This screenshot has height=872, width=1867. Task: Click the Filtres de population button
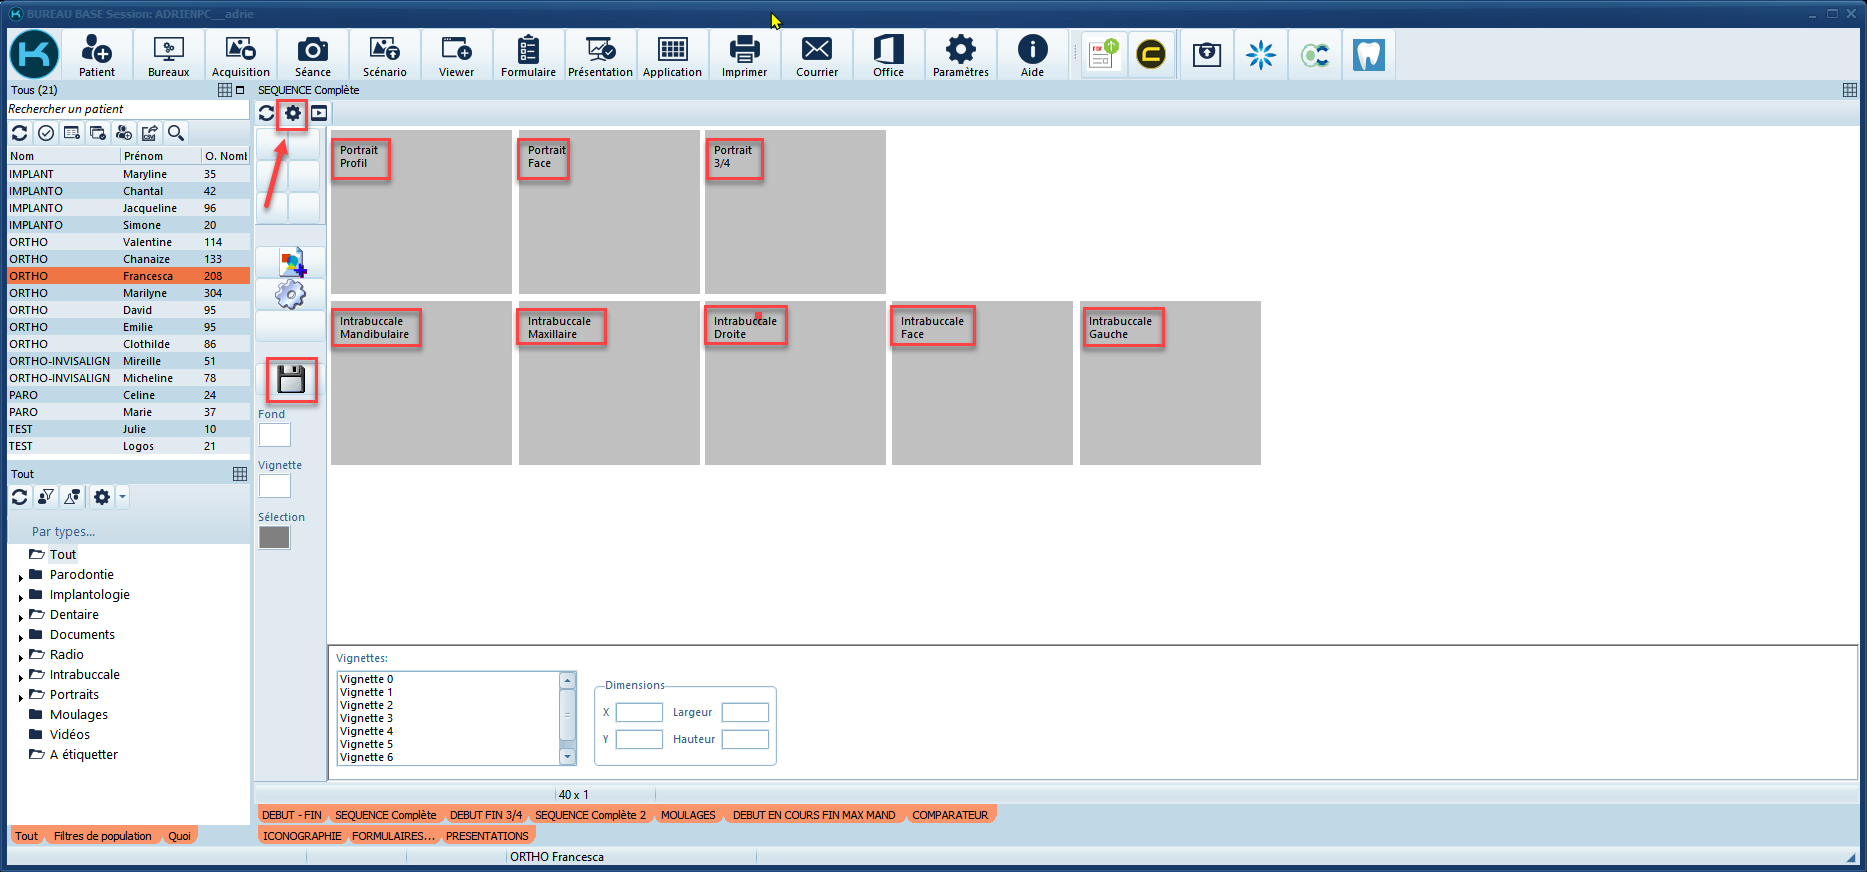(x=102, y=836)
